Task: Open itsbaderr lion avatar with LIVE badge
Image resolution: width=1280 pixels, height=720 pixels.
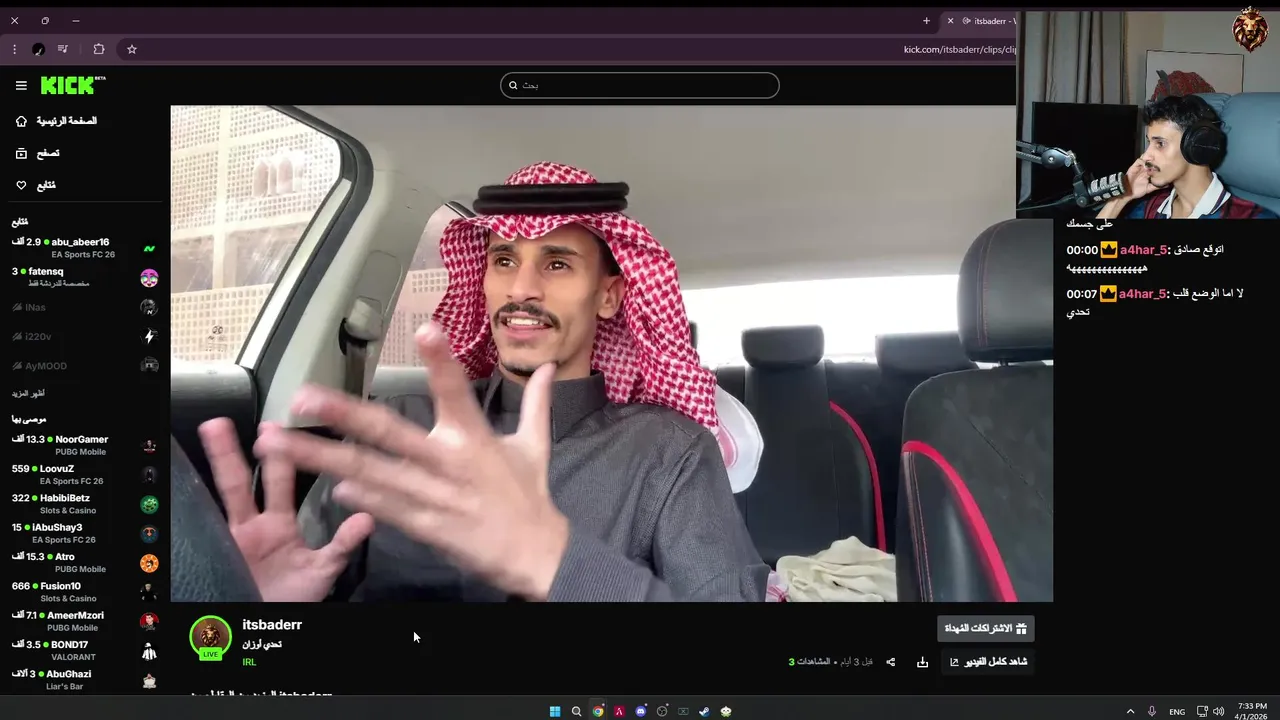Action: 210,638
